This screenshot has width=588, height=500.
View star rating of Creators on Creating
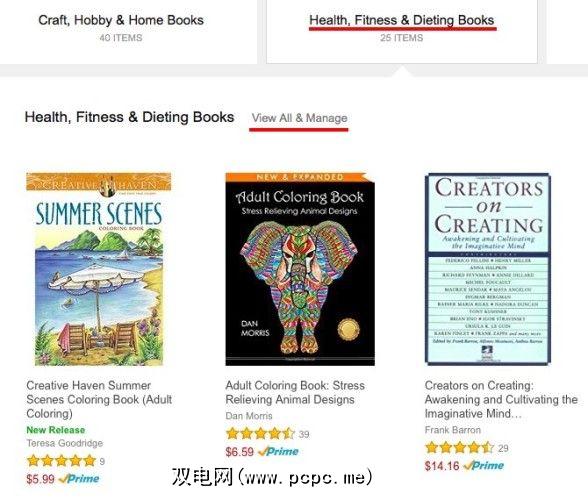pos(459,447)
